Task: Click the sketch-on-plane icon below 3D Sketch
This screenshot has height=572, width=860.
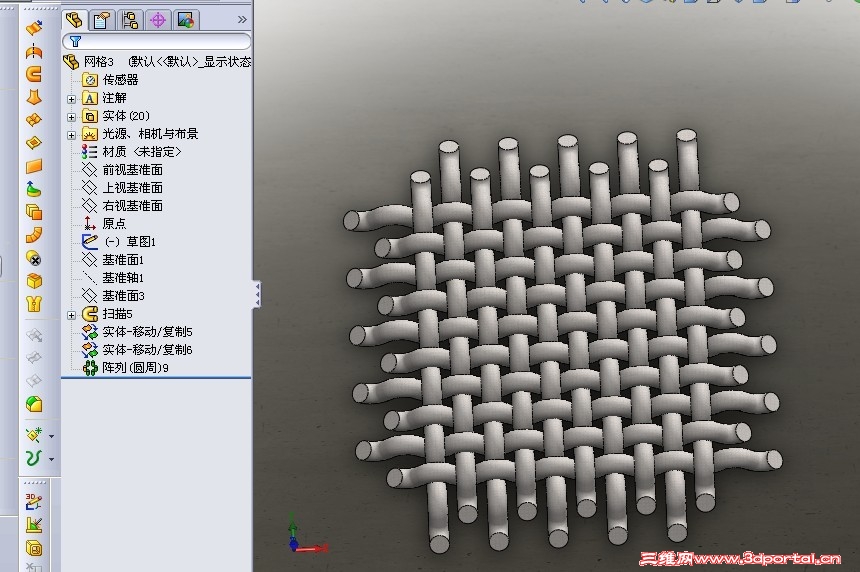Action: pyautogui.click(x=34, y=524)
